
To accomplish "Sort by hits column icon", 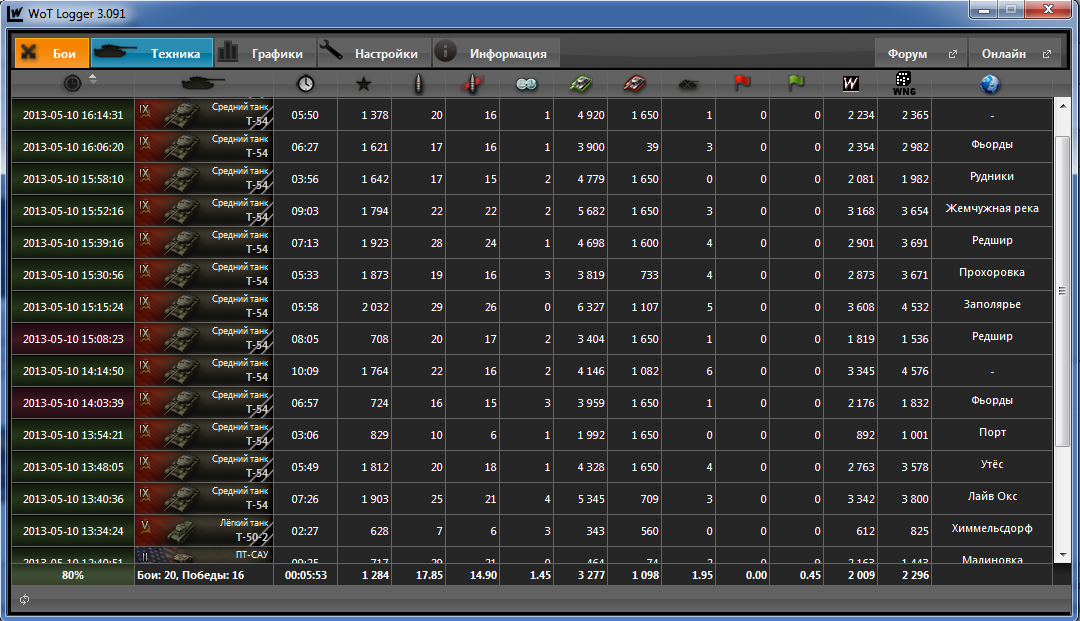I will pyautogui.click(x=472, y=84).
